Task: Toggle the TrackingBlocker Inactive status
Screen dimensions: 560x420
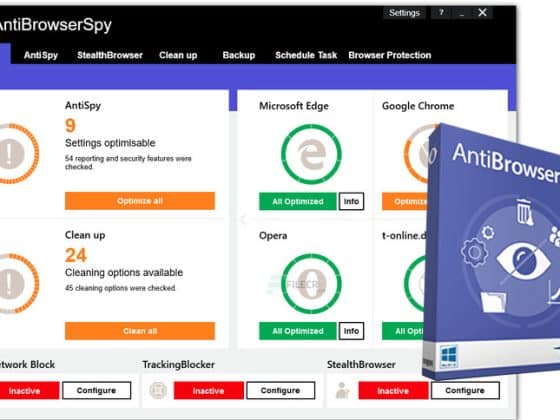Action: 209,391
